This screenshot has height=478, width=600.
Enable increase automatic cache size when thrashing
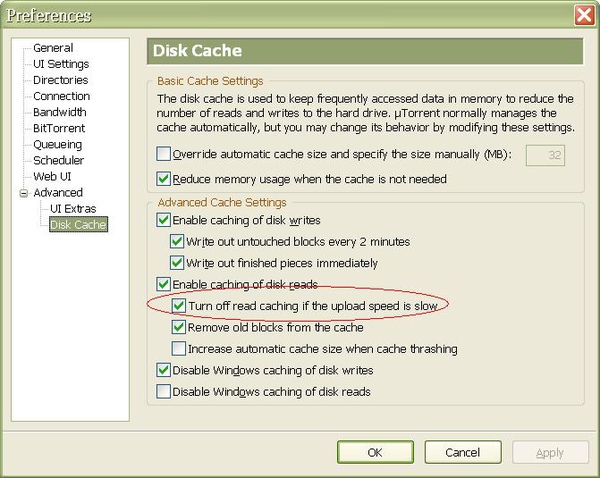[179, 349]
